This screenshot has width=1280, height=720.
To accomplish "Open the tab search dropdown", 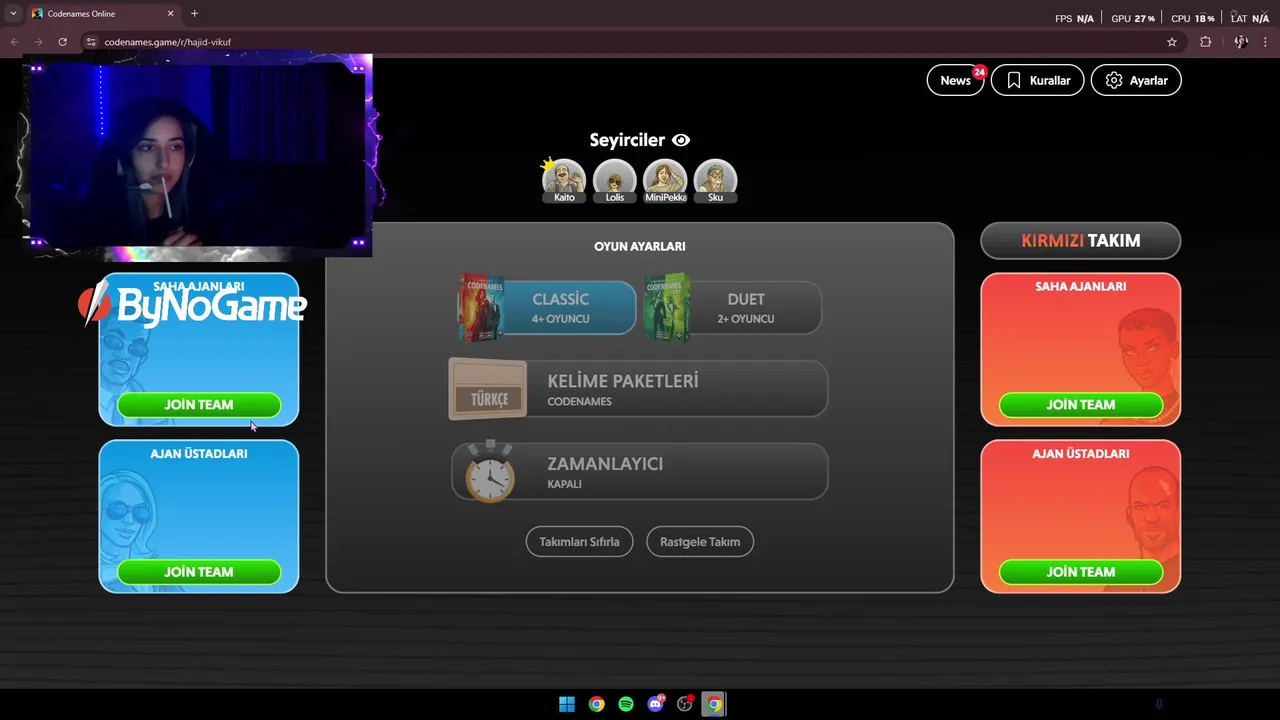I will 13,14.
